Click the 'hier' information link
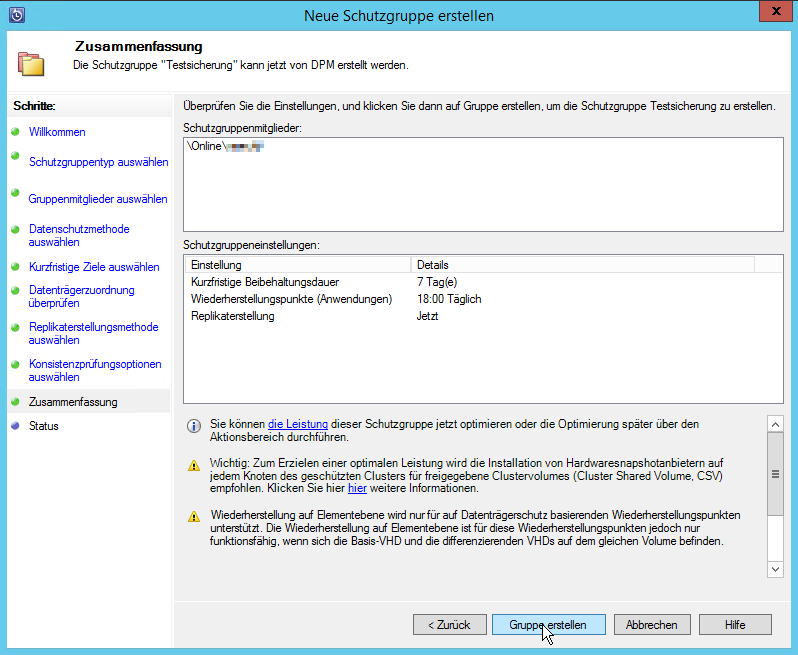 pos(357,489)
